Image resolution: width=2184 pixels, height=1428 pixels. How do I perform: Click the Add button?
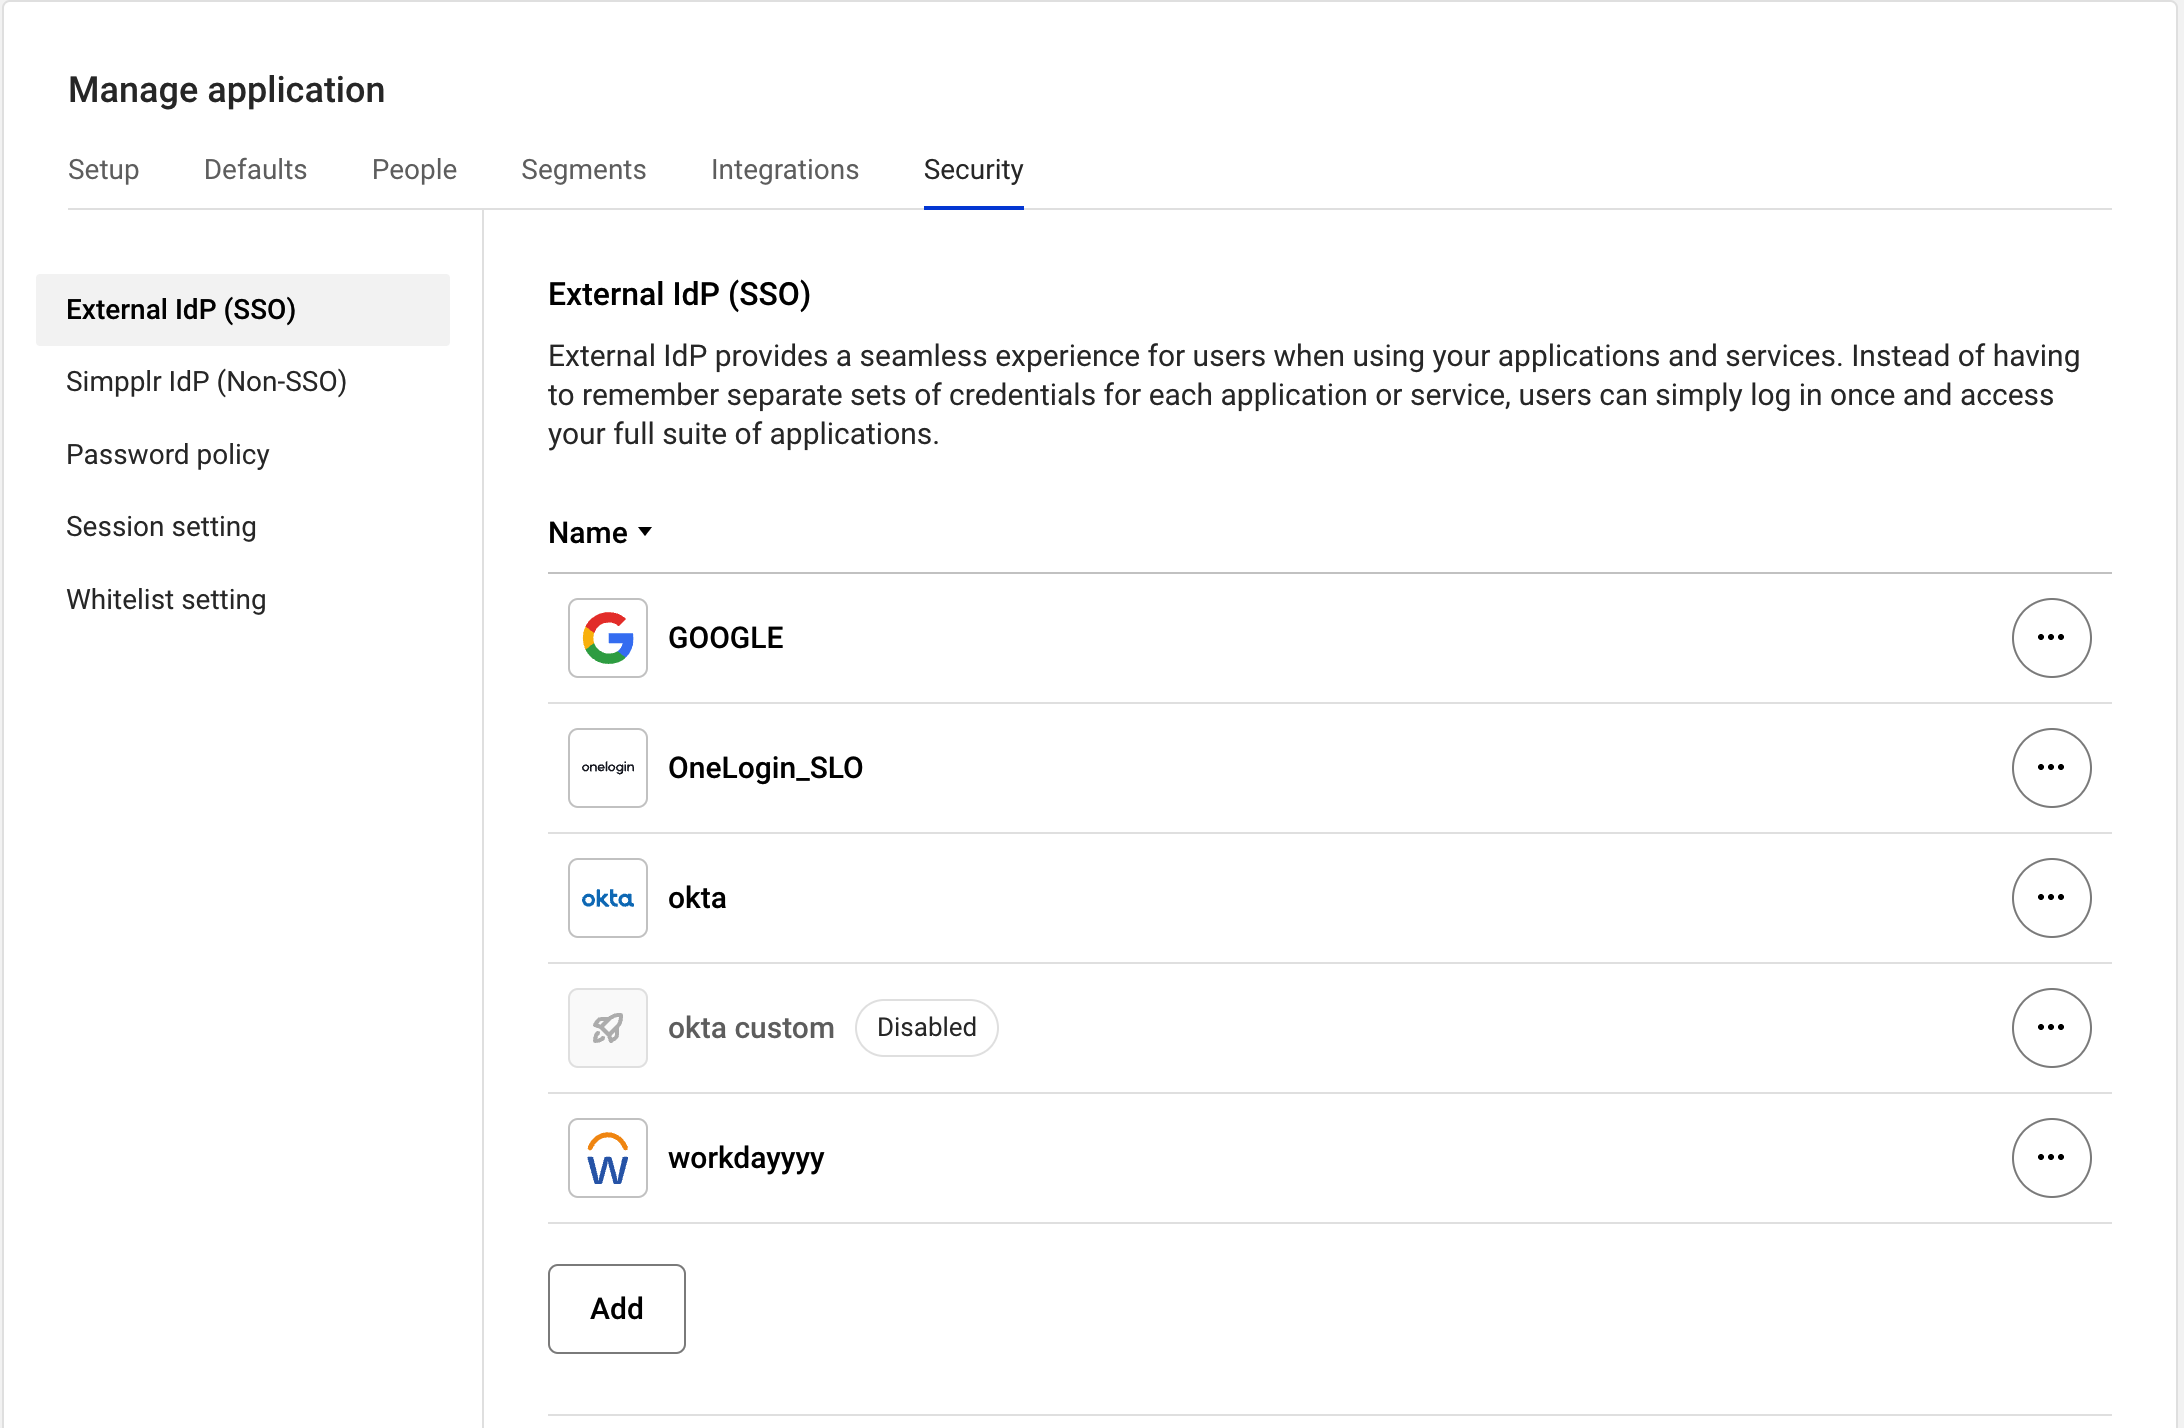pyautogui.click(x=616, y=1308)
